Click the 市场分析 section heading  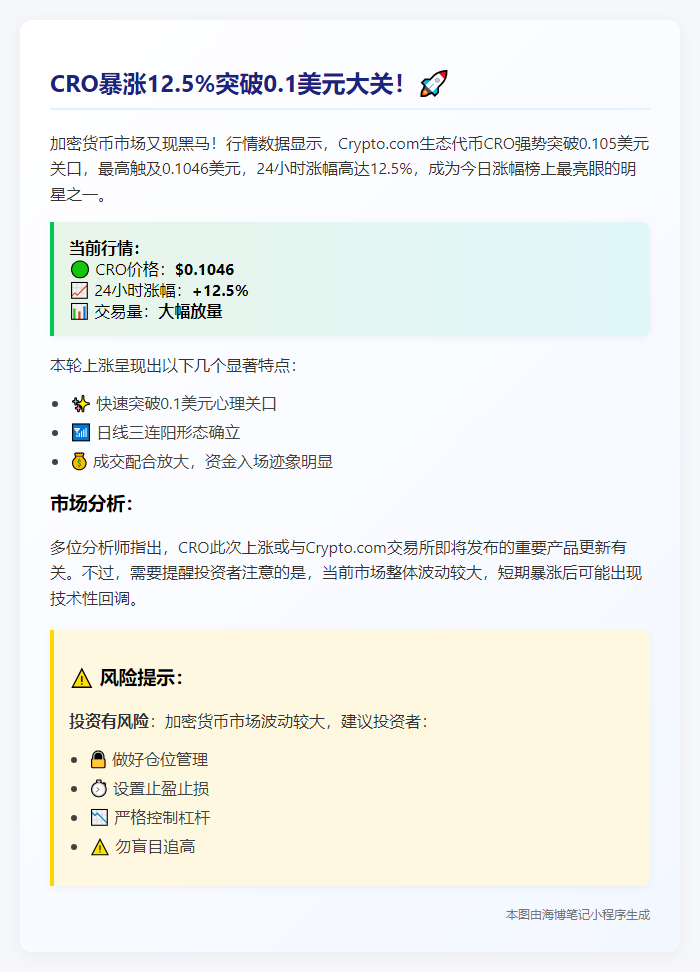pos(91,504)
